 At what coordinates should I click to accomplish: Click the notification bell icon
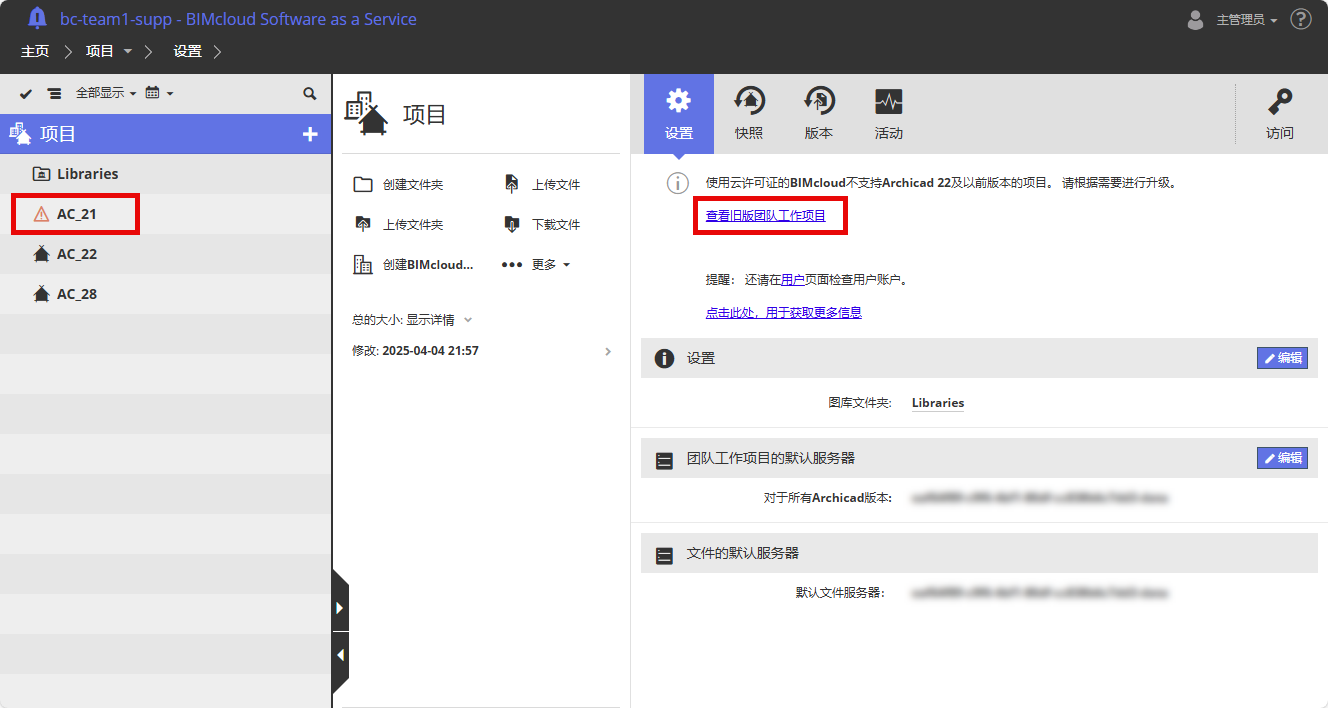pos(37,18)
